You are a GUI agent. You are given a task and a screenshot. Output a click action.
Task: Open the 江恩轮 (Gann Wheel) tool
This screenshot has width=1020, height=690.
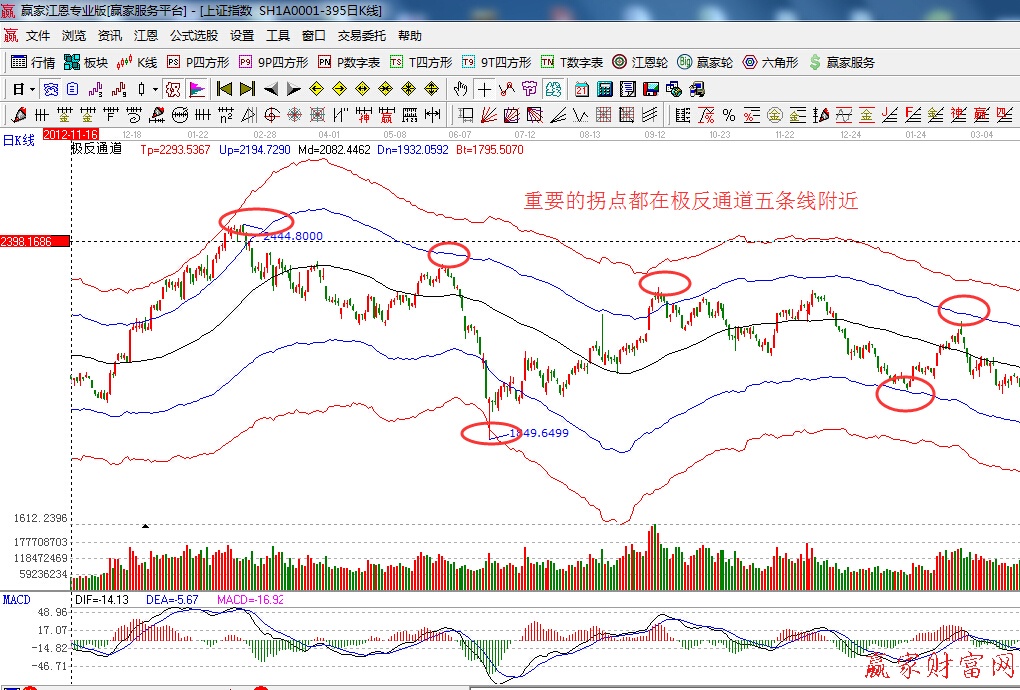click(x=644, y=62)
